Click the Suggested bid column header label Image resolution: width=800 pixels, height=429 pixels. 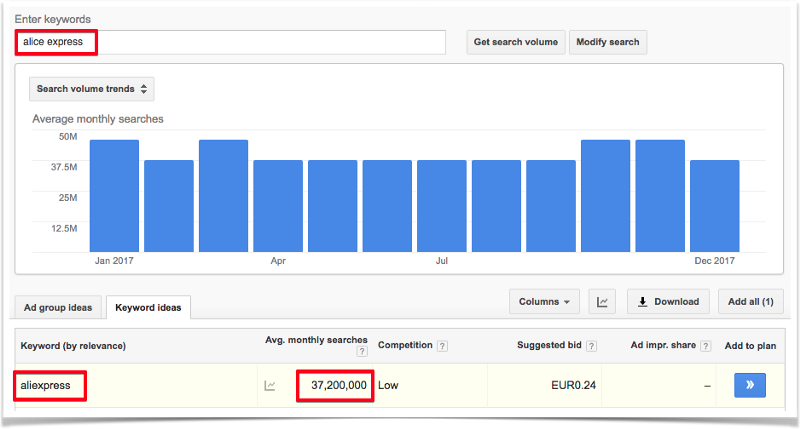click(549, 345)
